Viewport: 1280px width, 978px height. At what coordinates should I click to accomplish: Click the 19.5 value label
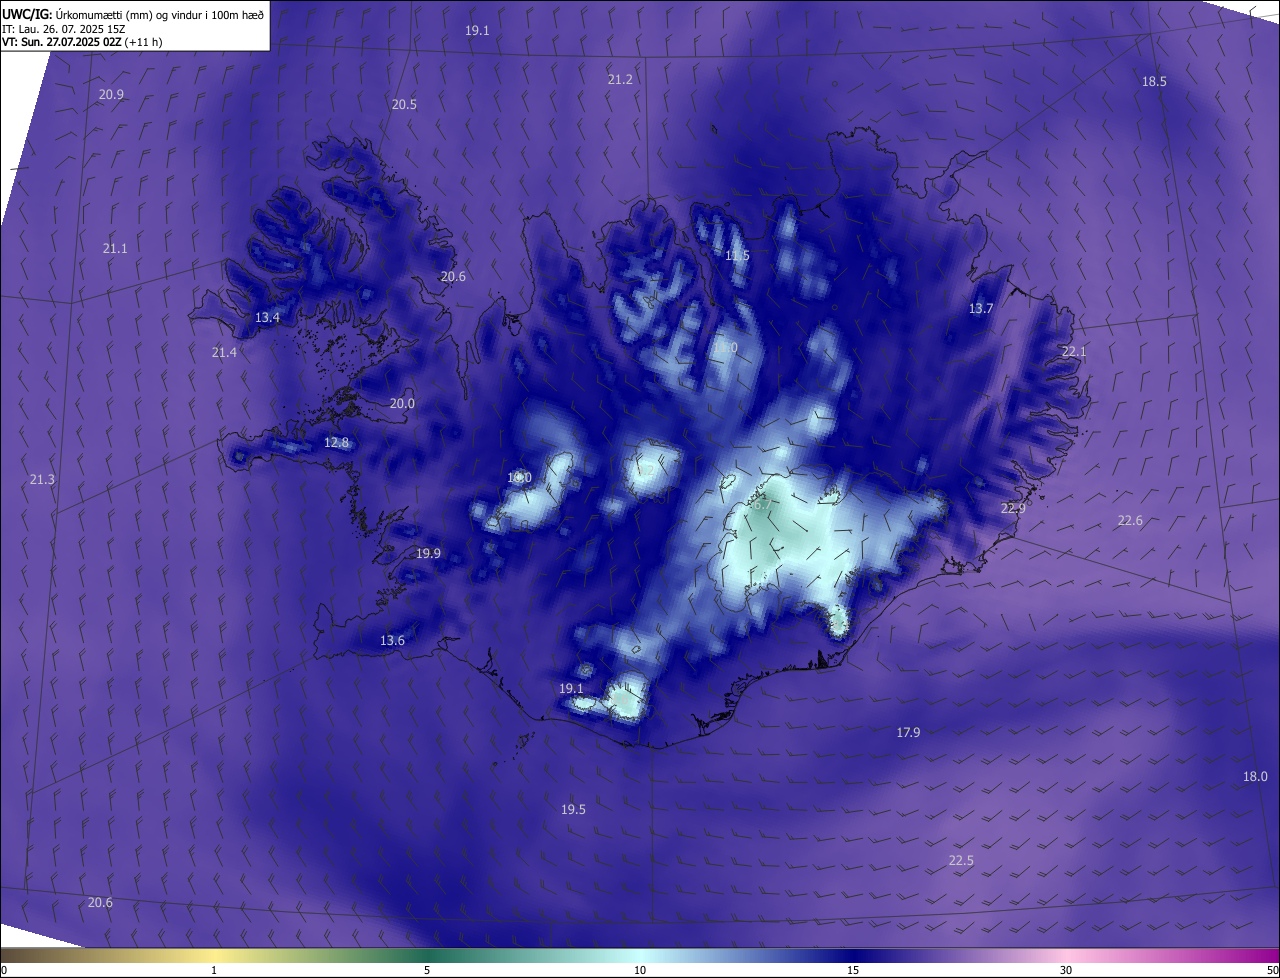[573, 809]
